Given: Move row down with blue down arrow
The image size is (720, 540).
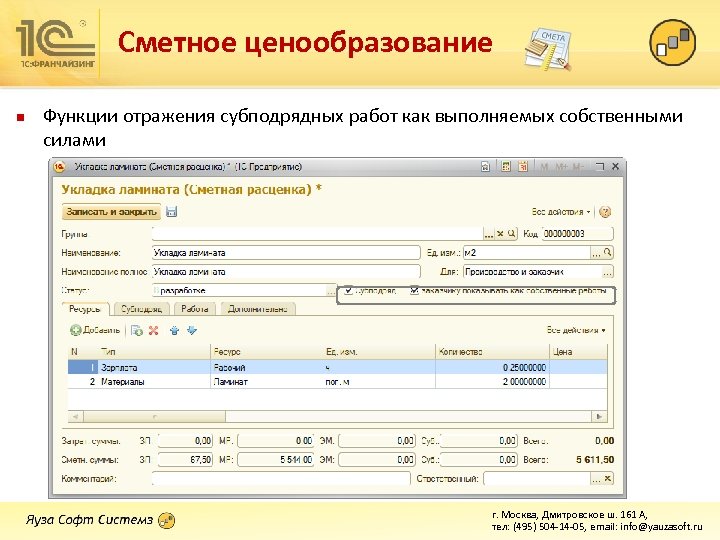Looking at the screenshot, I should [192, 331].
